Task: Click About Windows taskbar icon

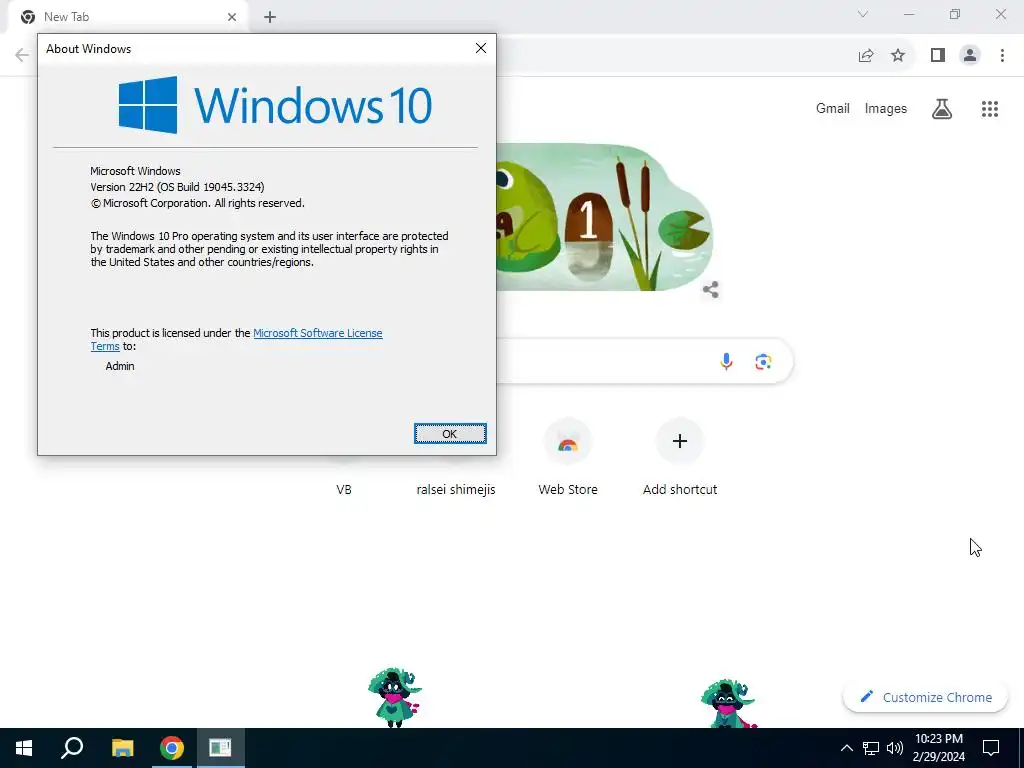Action: coord(221,748)
